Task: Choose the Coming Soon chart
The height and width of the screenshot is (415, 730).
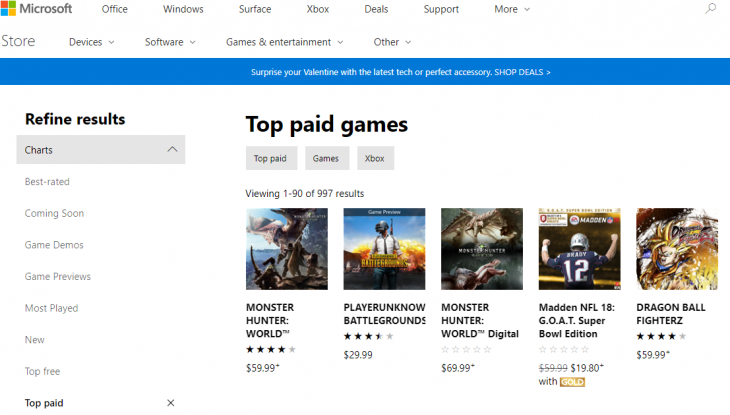Action: click(54, 213)
